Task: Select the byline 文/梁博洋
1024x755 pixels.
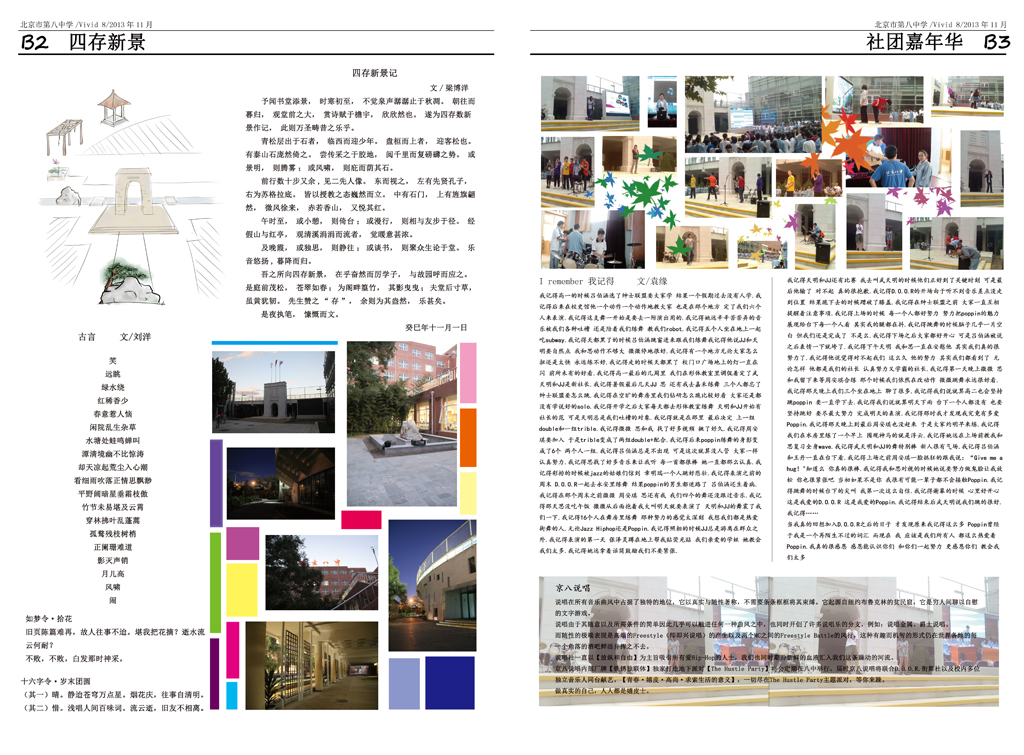Action: 449,88
